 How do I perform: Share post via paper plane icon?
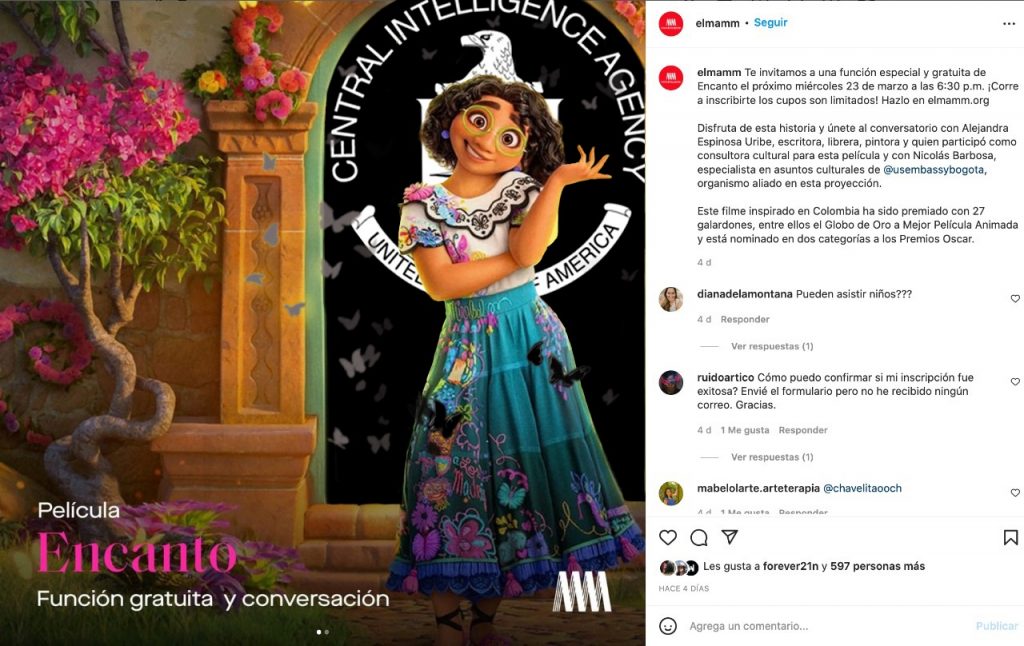coord(729,537)
